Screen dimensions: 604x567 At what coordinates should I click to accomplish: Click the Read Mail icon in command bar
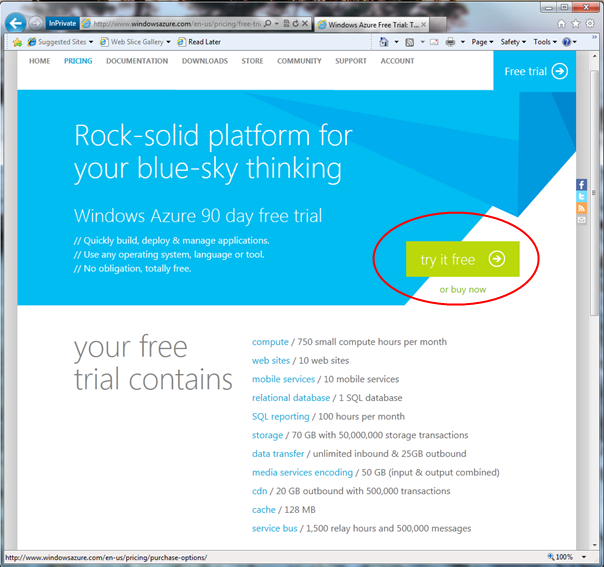pos(434,42)
